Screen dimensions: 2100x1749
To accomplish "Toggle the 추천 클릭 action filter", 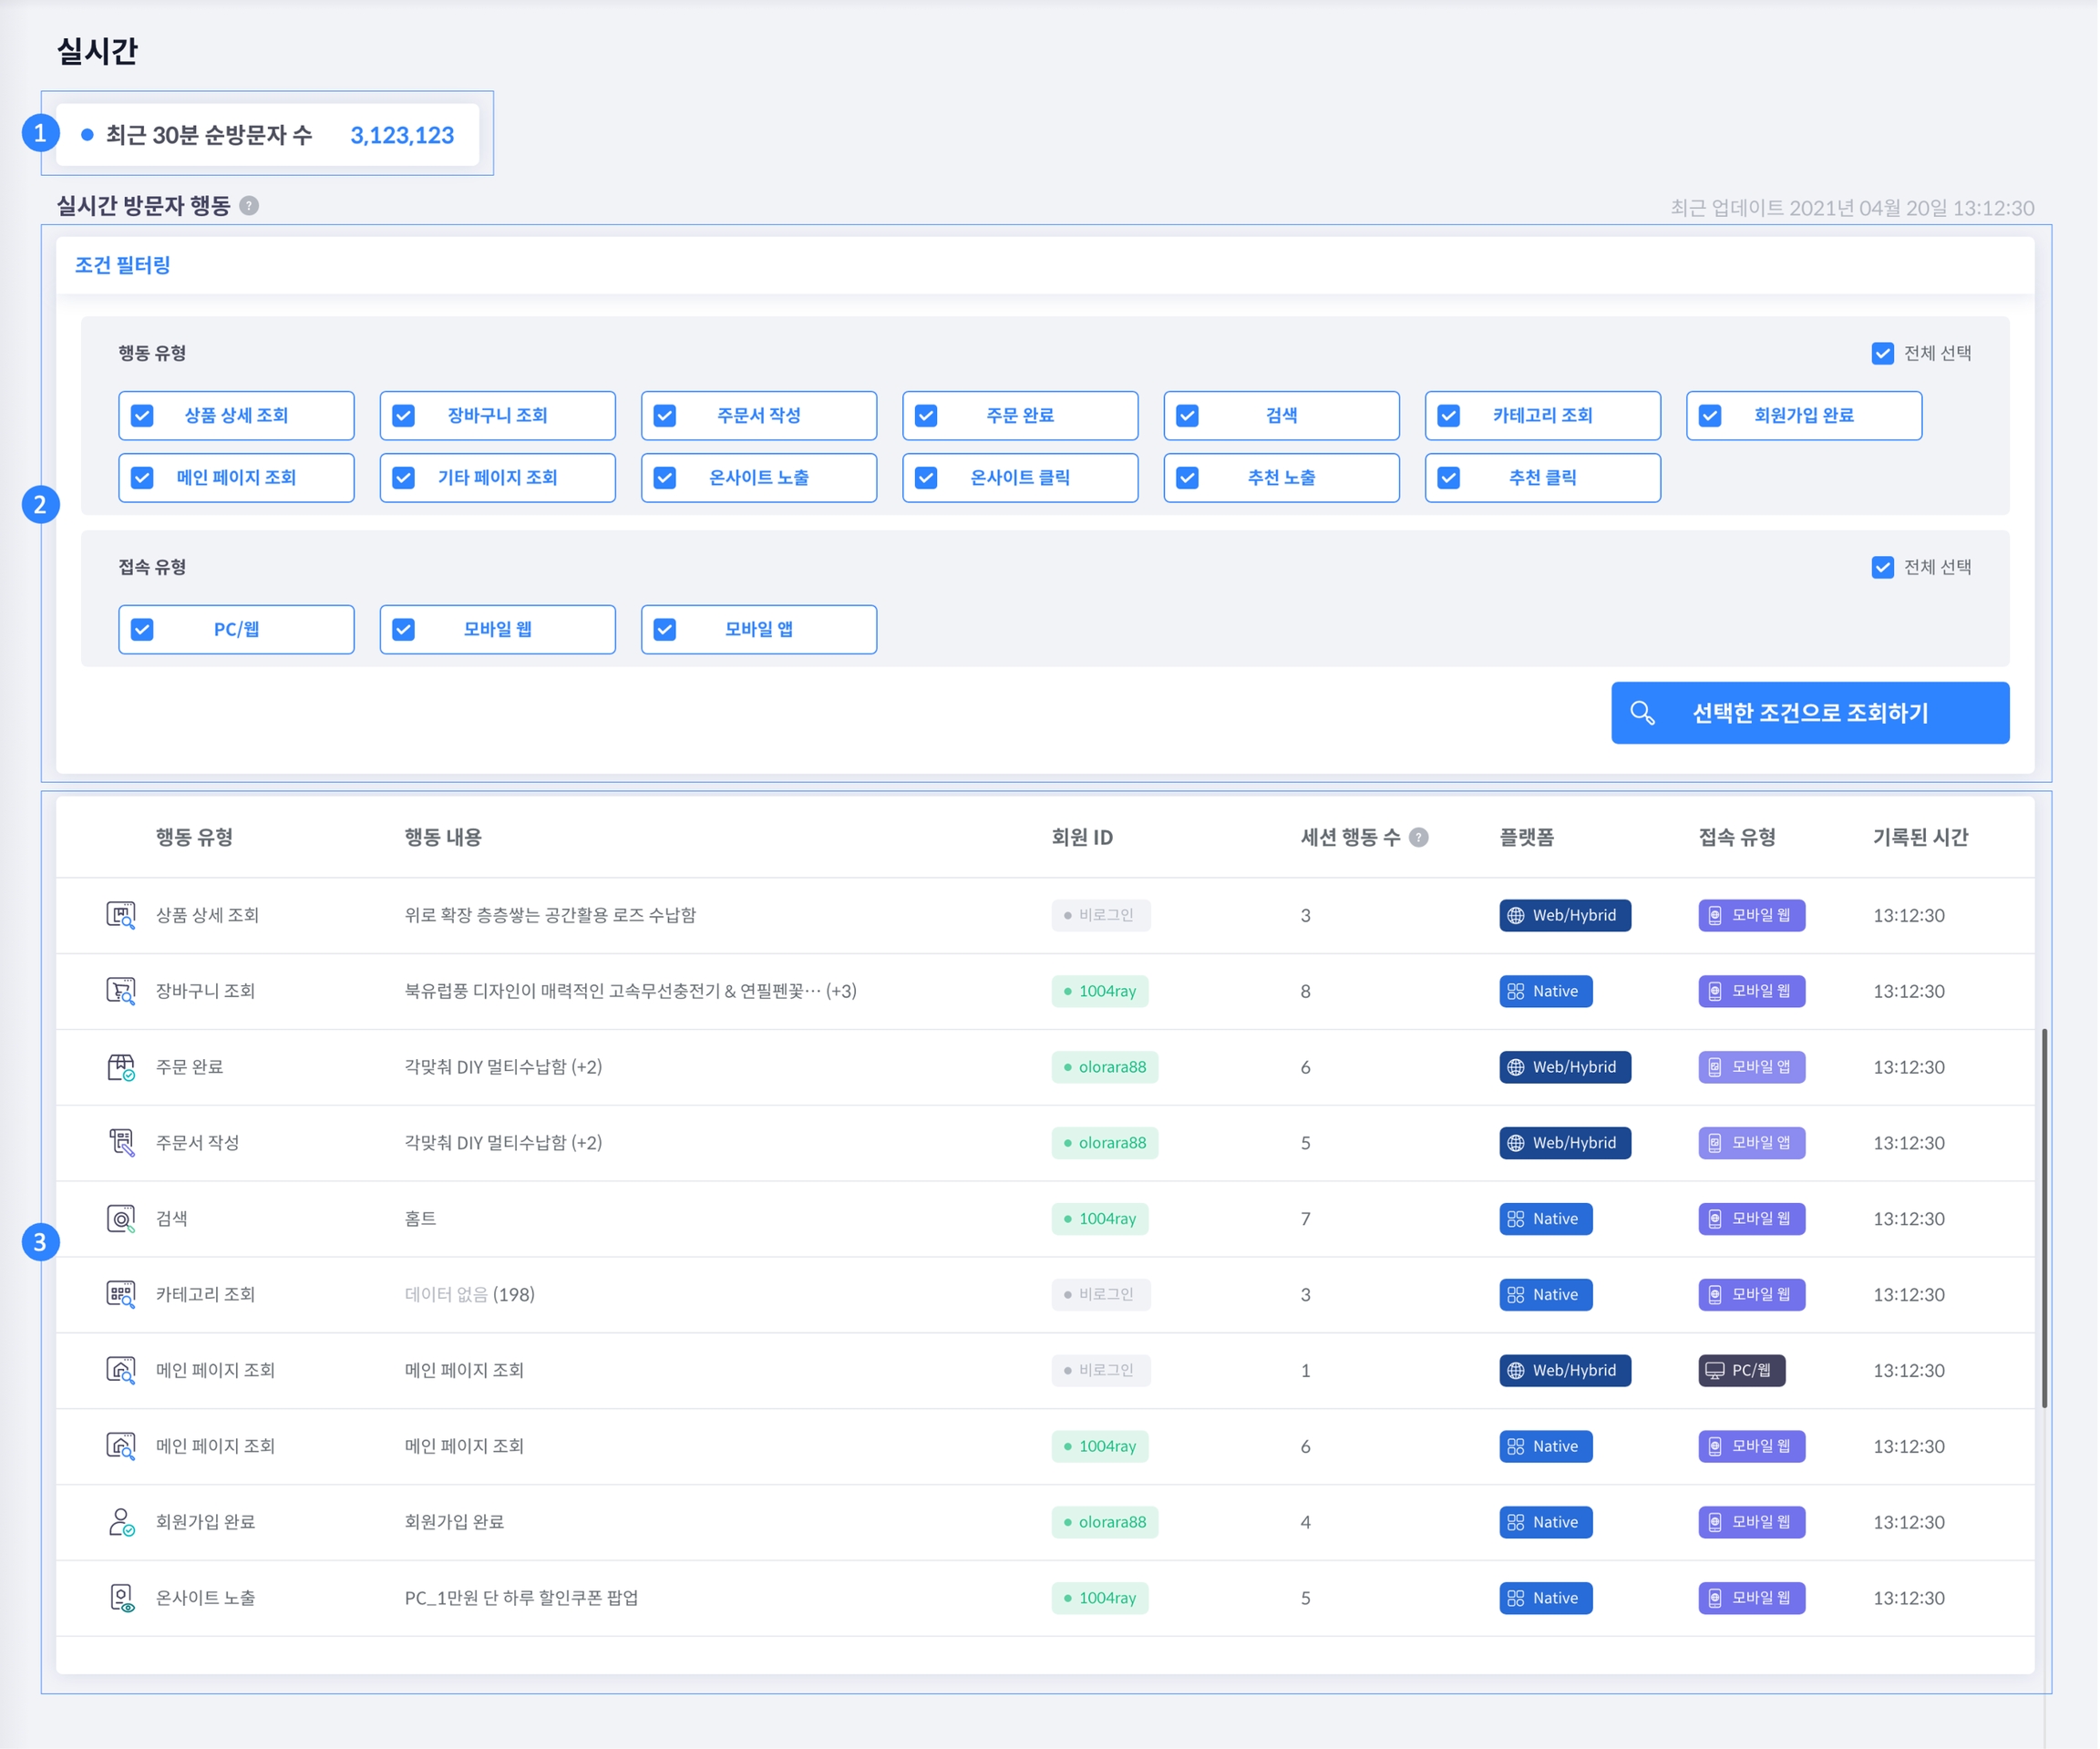I will pos(1449,478).
